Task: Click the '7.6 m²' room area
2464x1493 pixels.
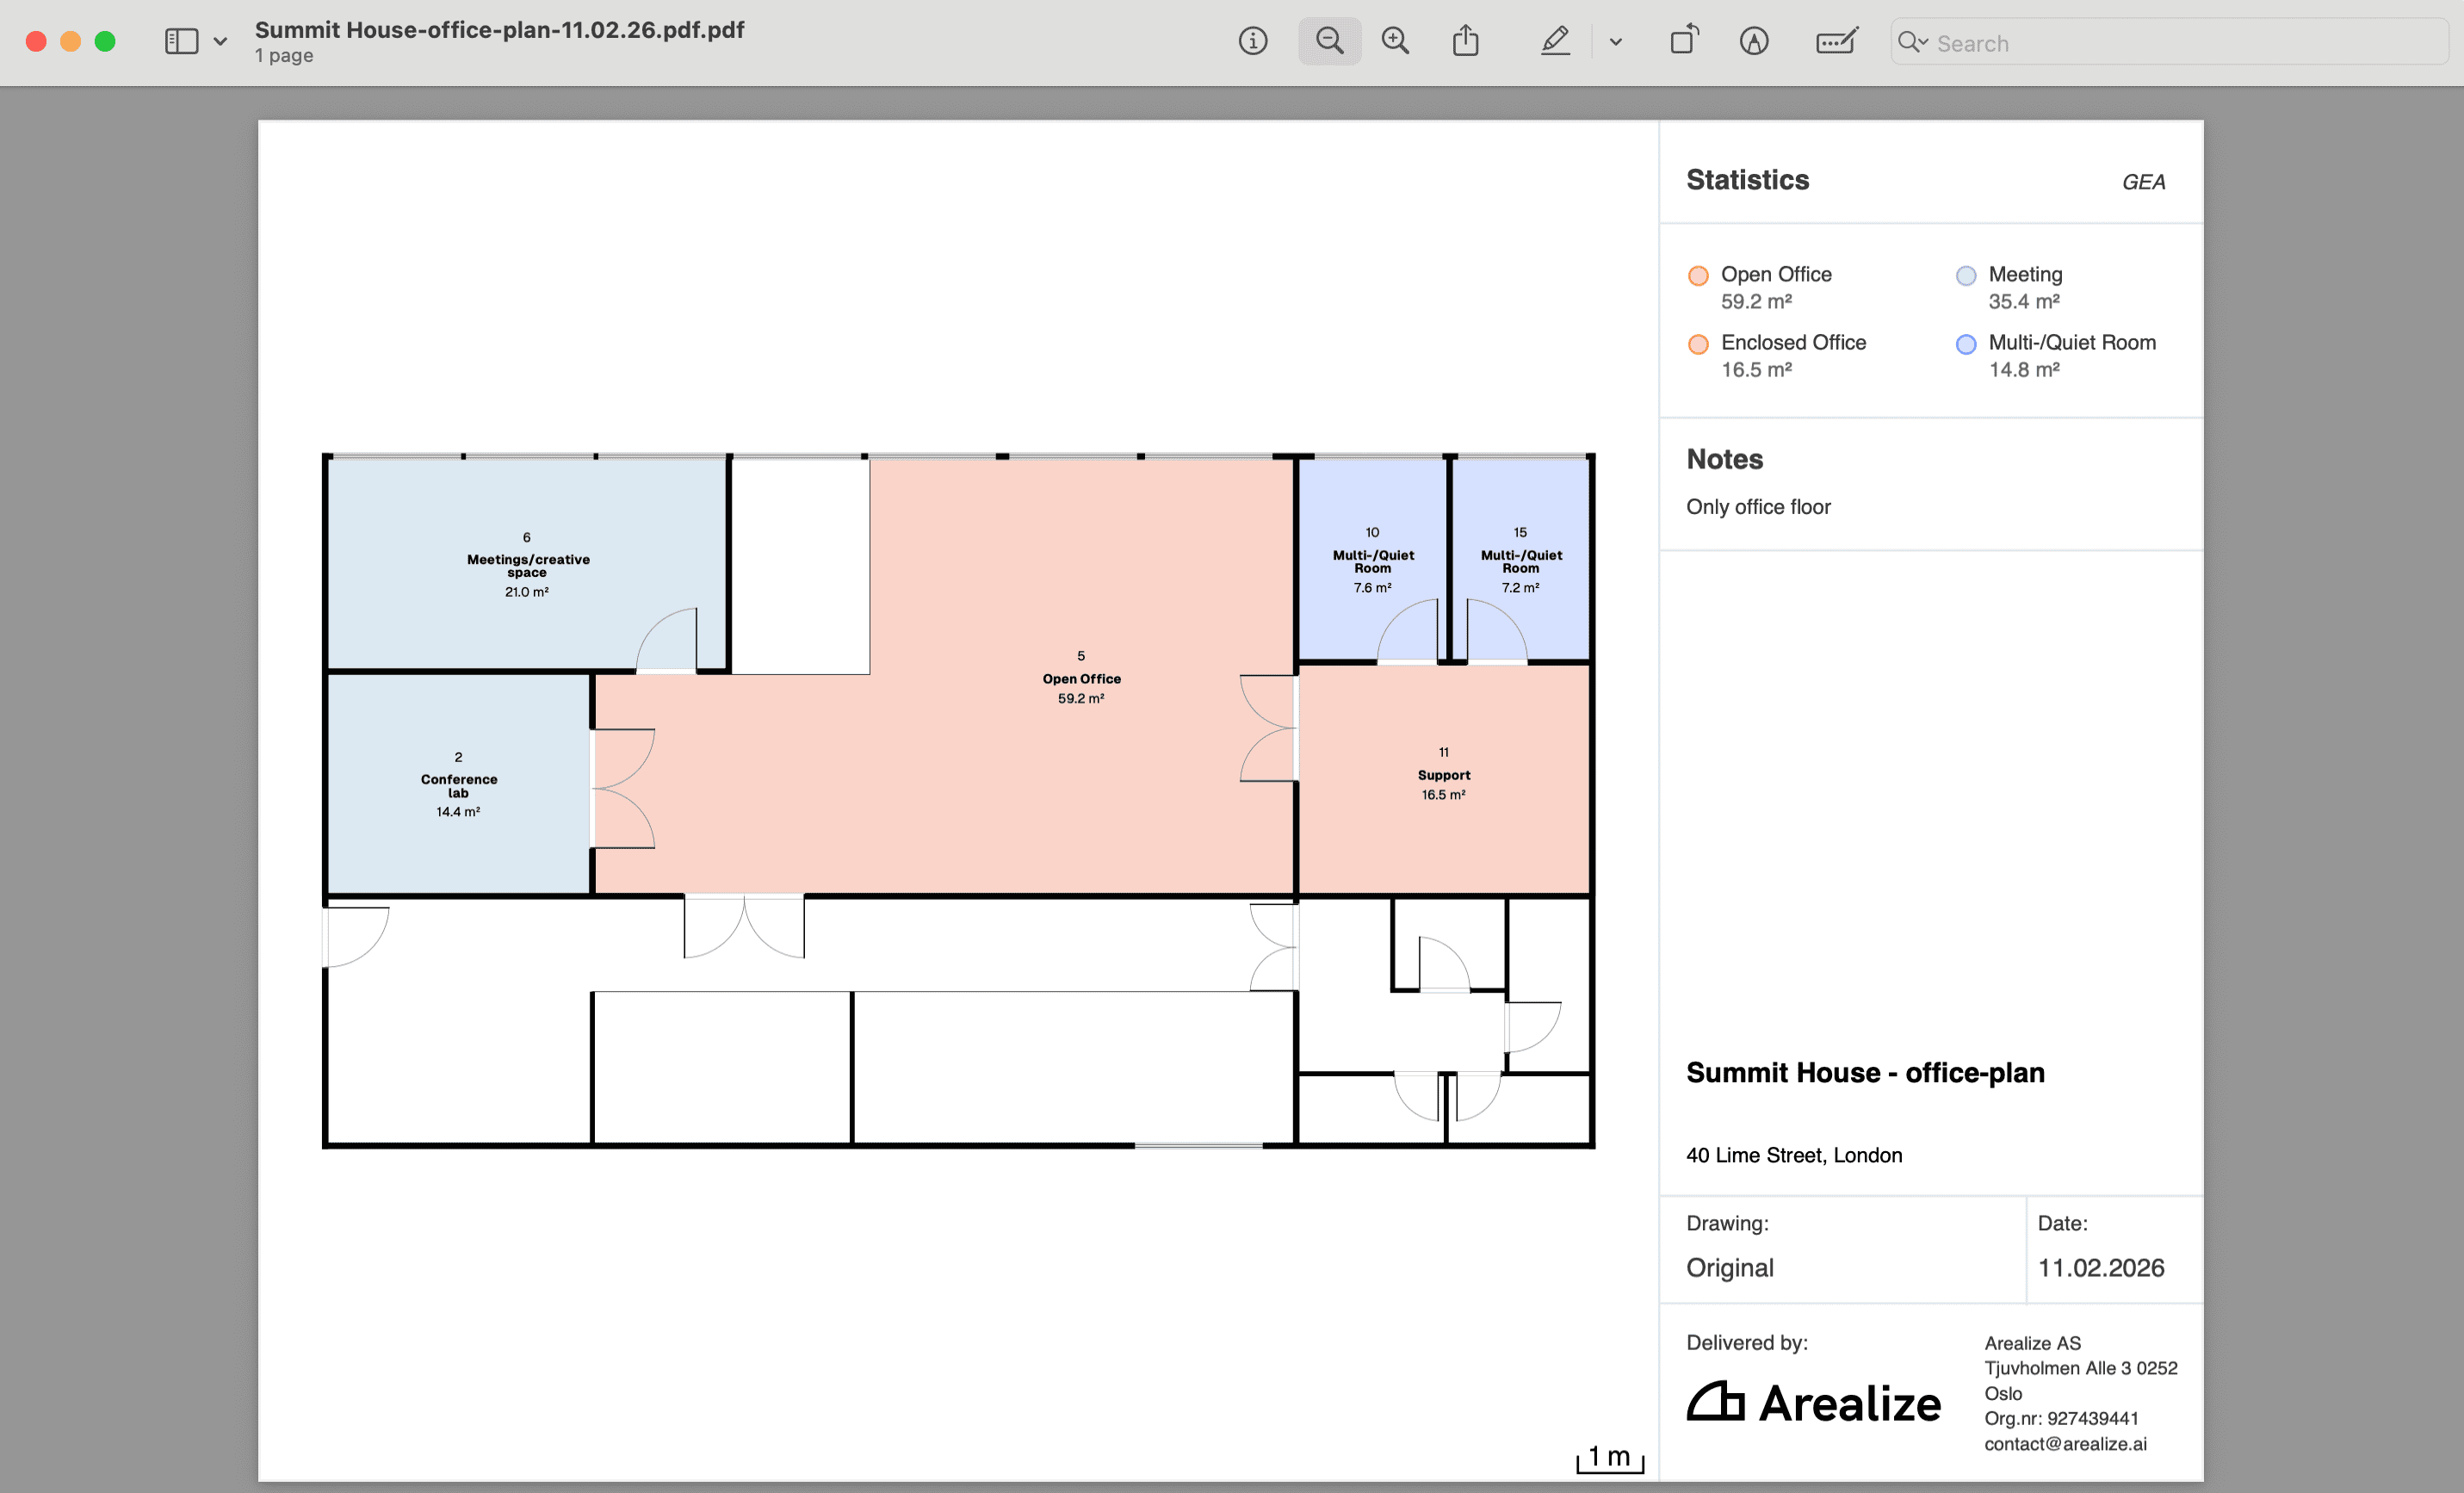Action: pos(1373,588)
